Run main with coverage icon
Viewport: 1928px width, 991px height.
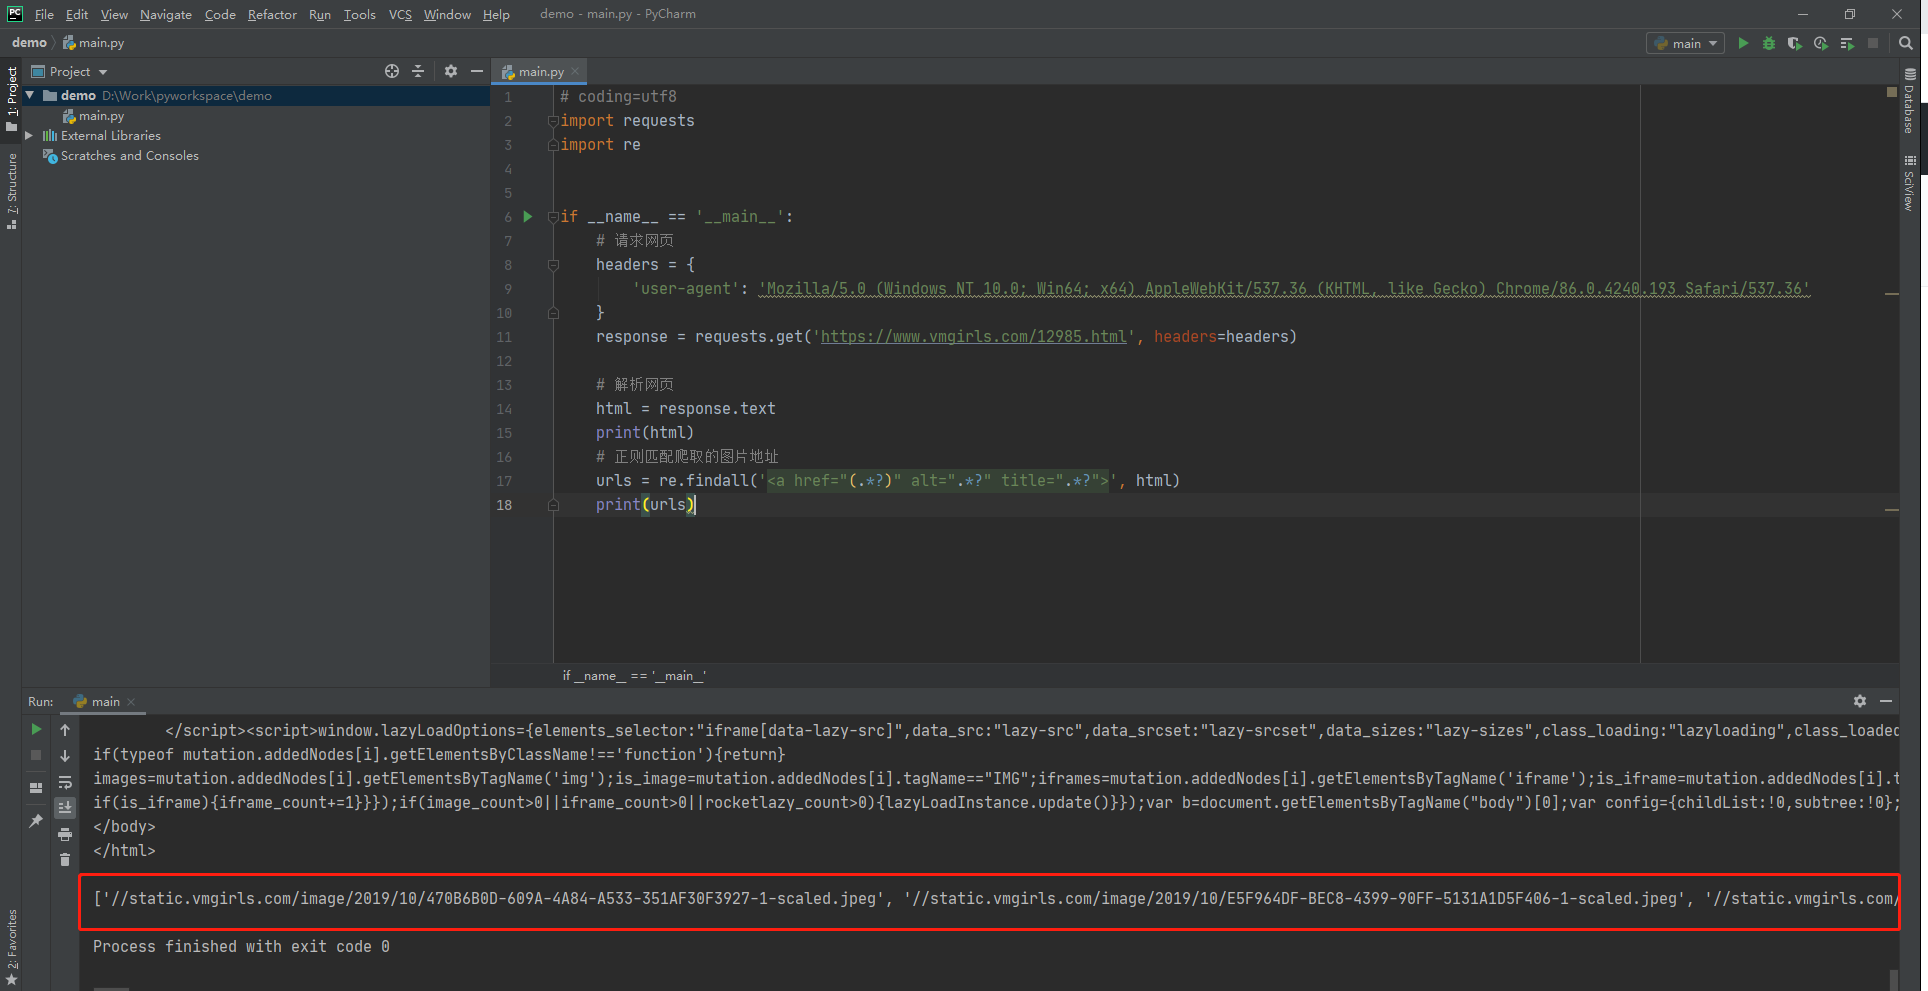click(x=1795, y=43)
